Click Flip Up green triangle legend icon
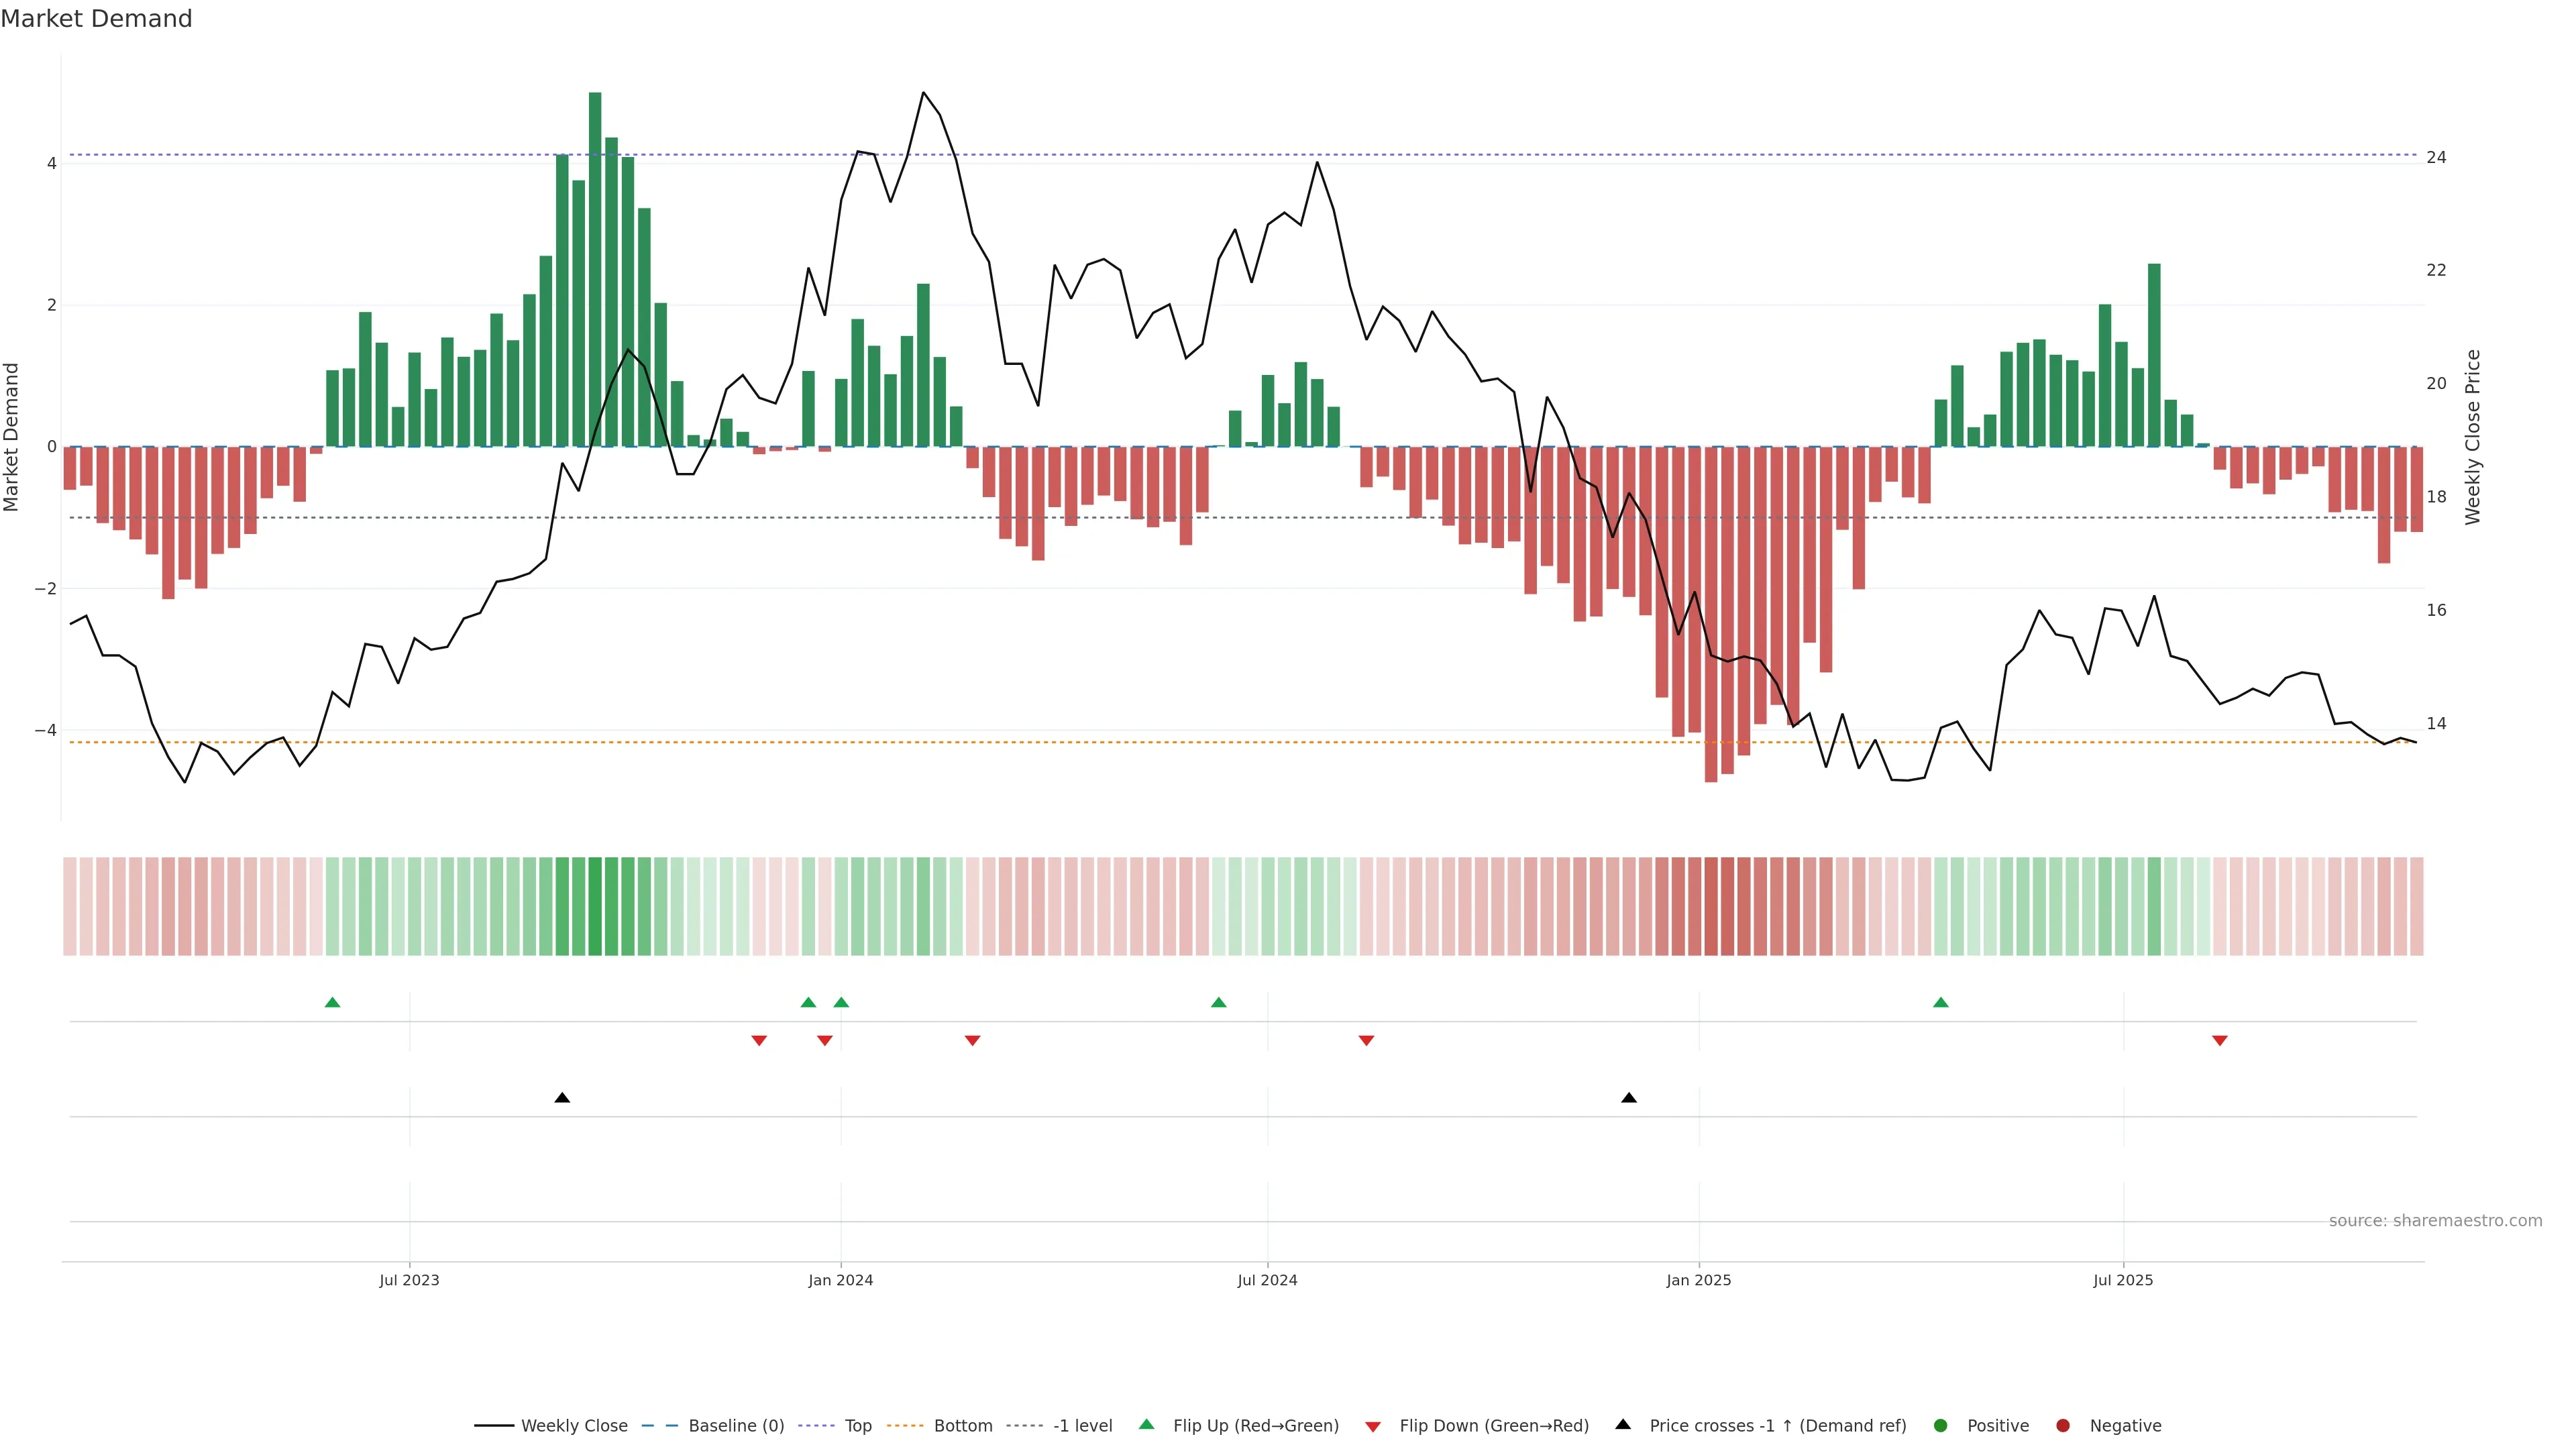2576x1449 pixels. coord(1147,1425)
